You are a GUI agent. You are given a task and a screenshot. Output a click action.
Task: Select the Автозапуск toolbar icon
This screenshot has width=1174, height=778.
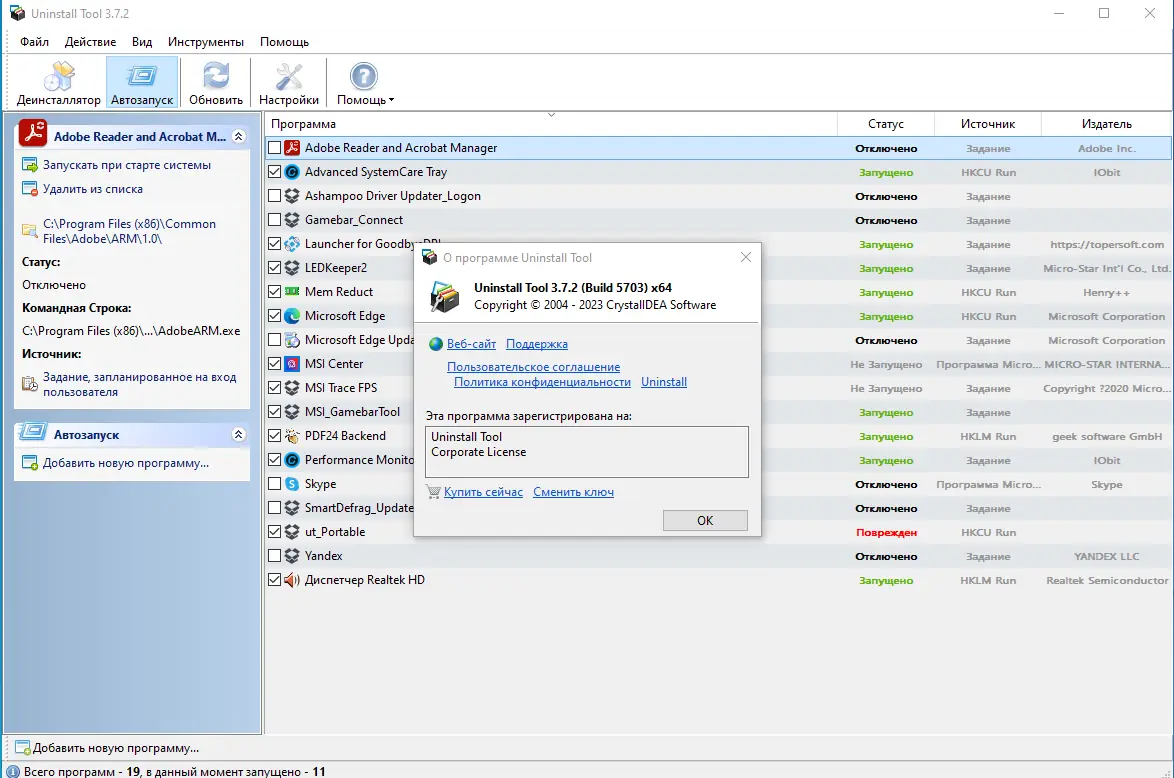coord(141,82)
